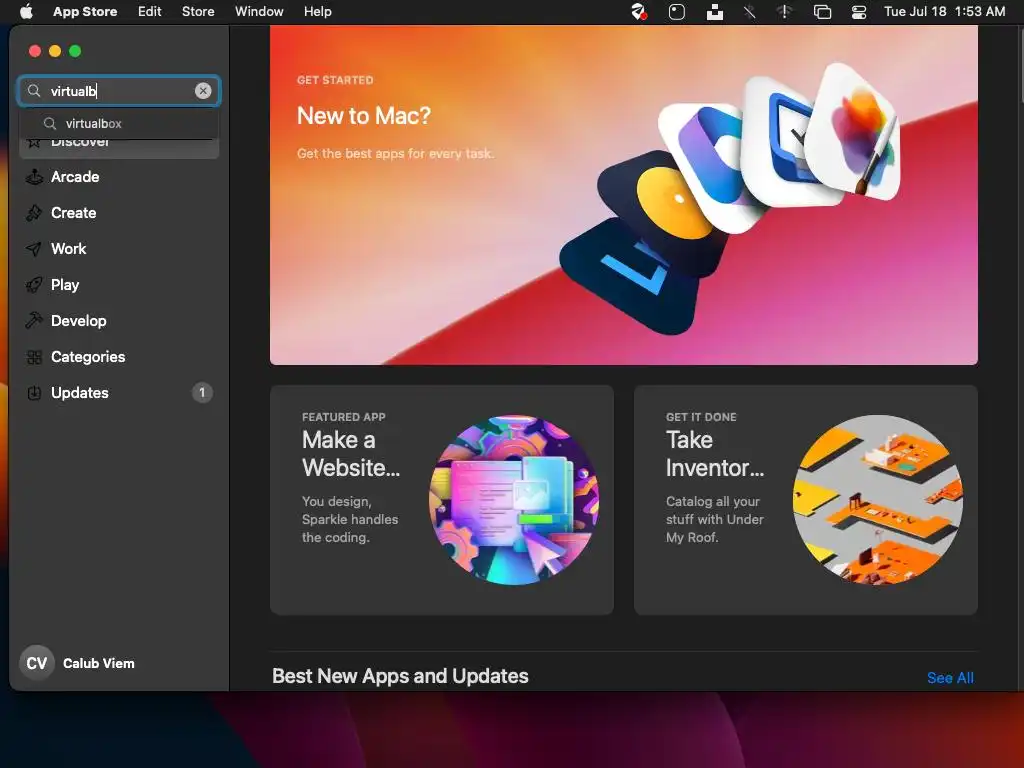Click the rounded square menu bar icon

coord(677,11)
